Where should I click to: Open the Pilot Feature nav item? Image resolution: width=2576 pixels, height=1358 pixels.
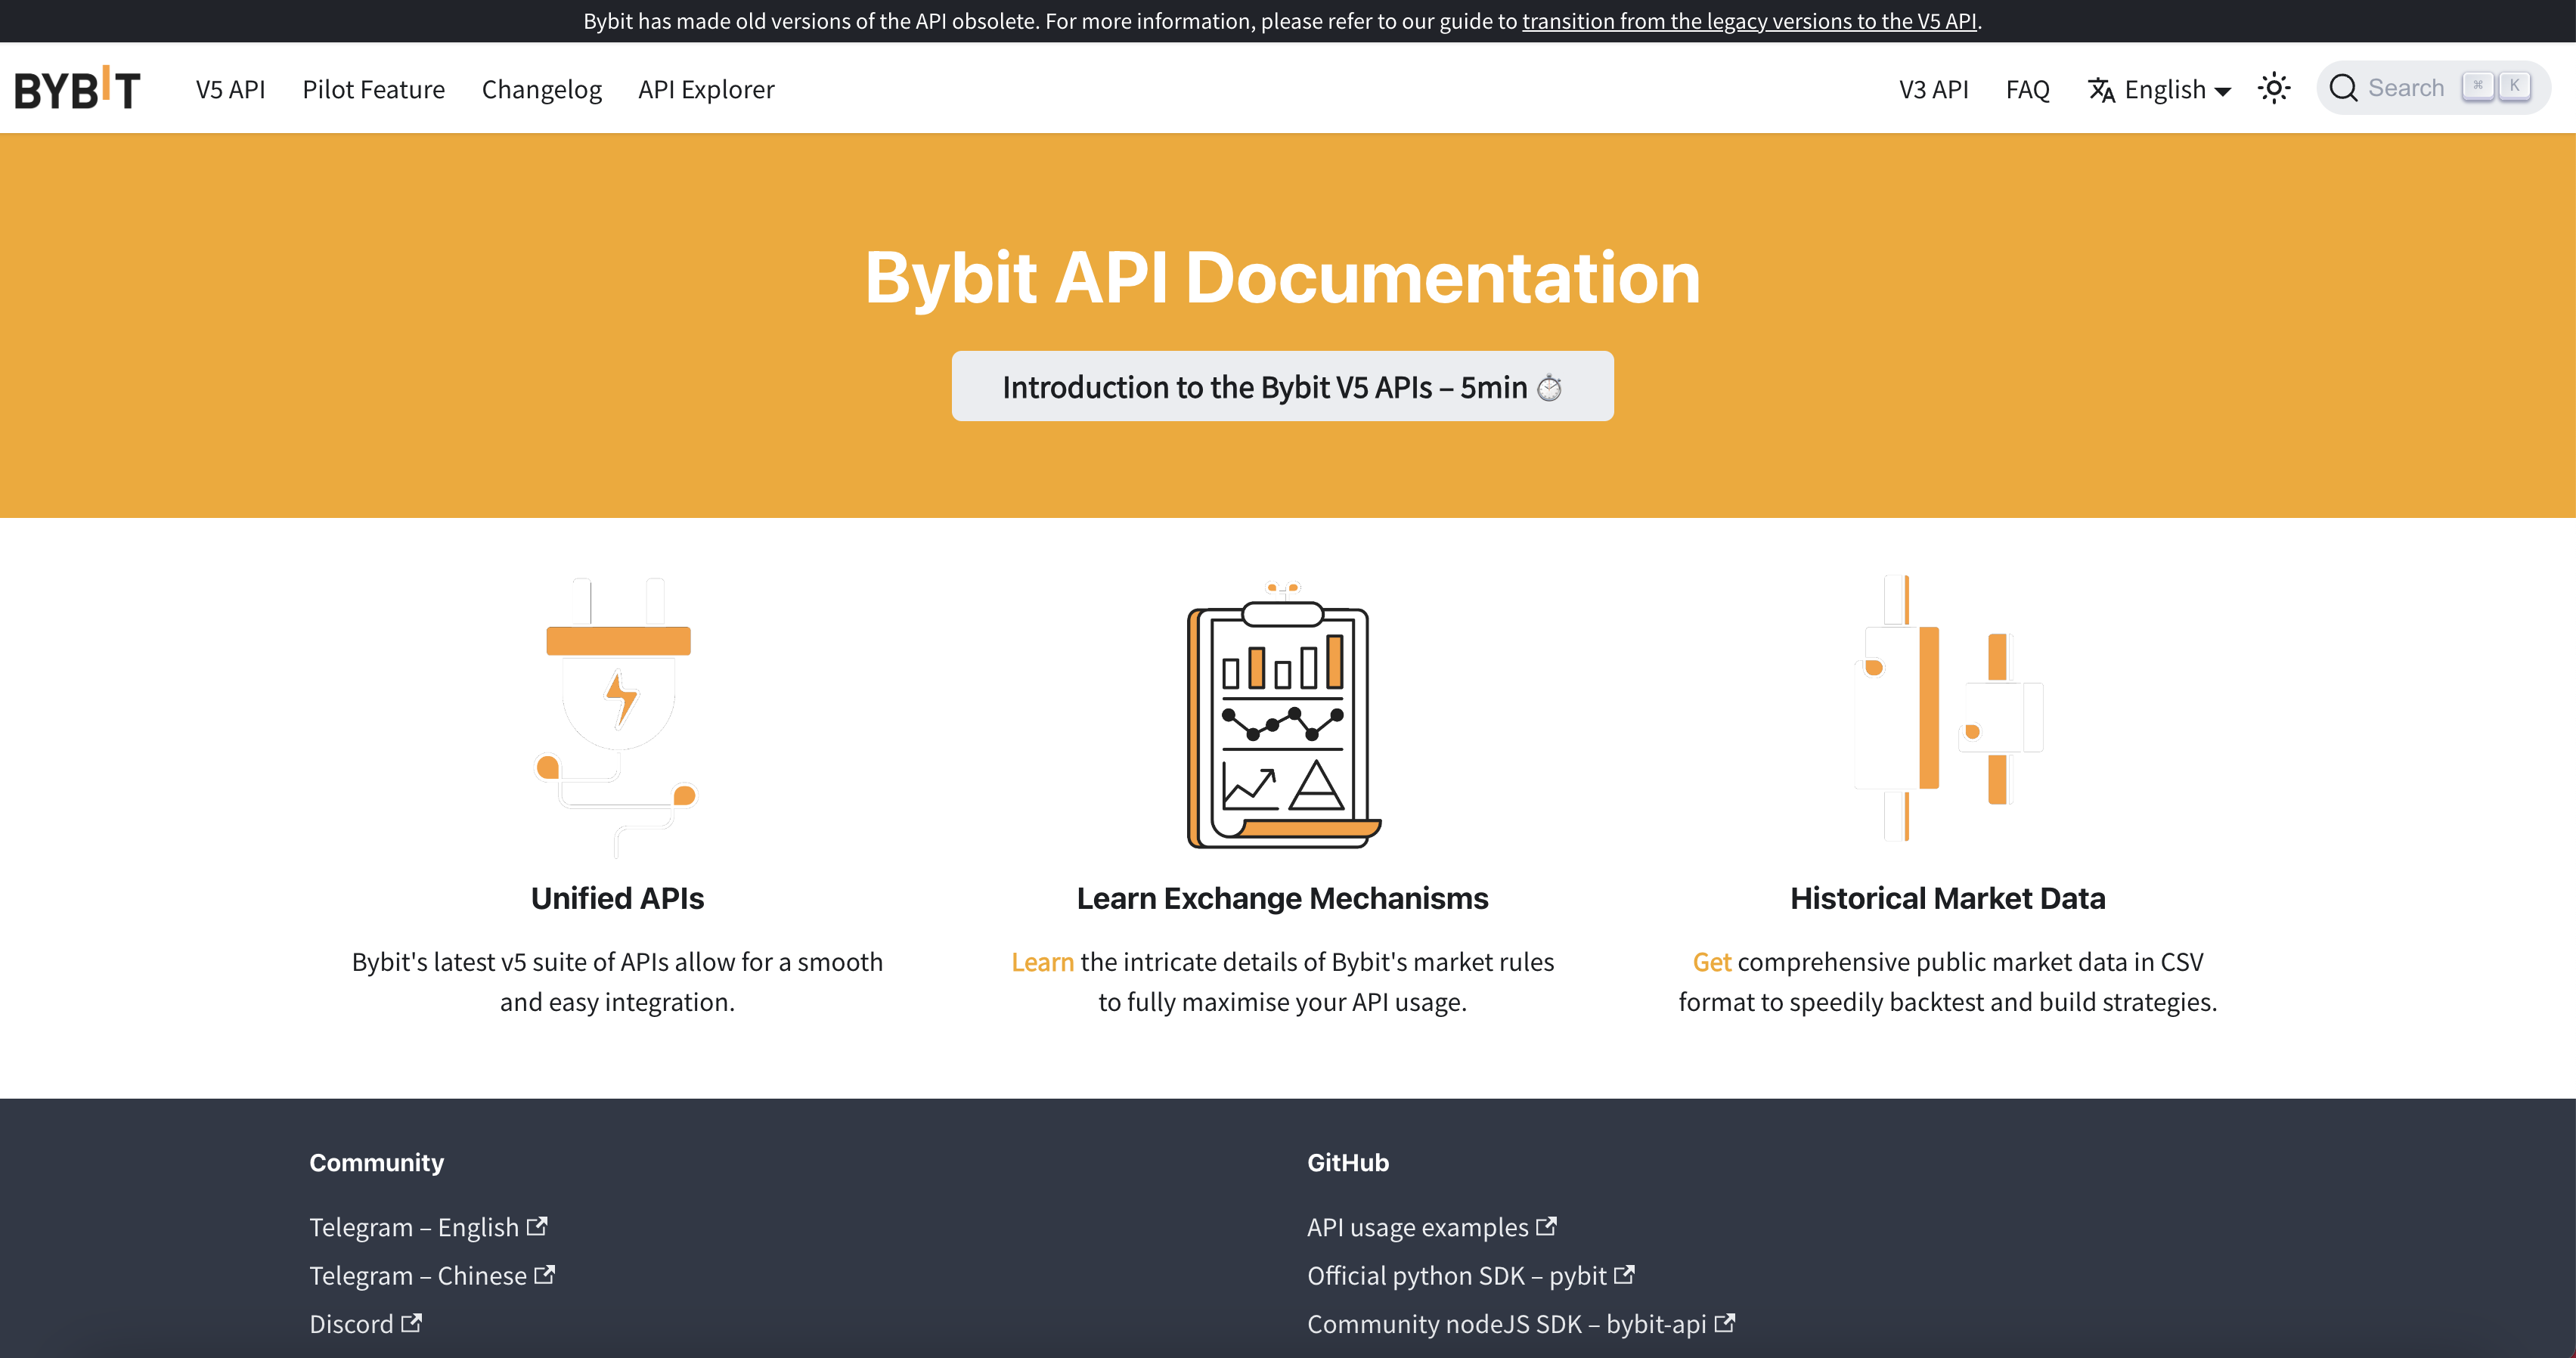[373, 89]
